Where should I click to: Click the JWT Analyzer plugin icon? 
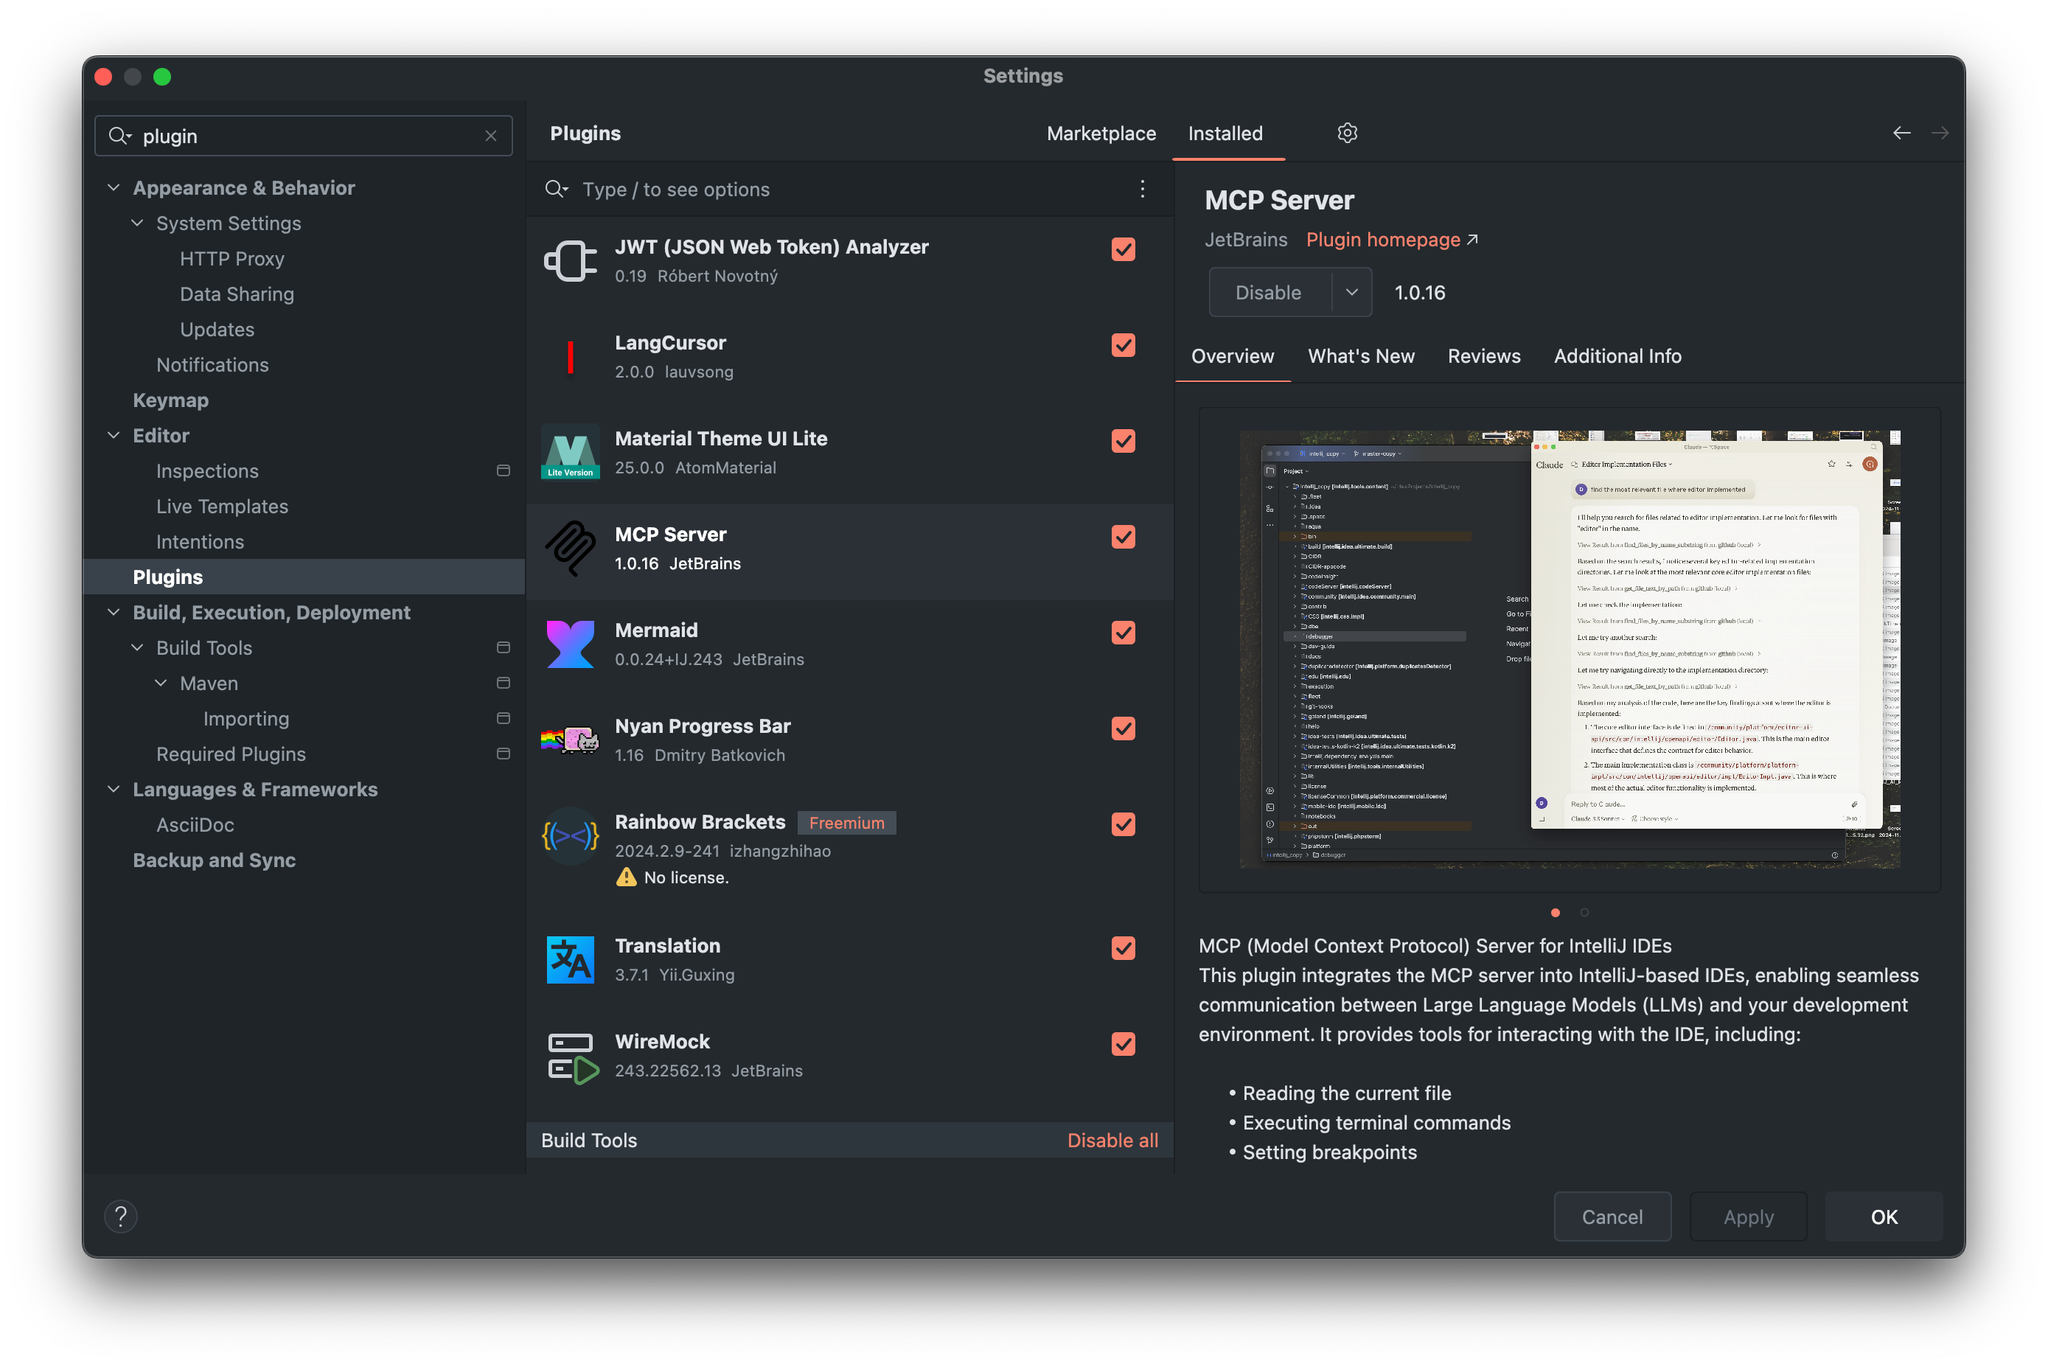pyautogui.click(x=570, y=261)
